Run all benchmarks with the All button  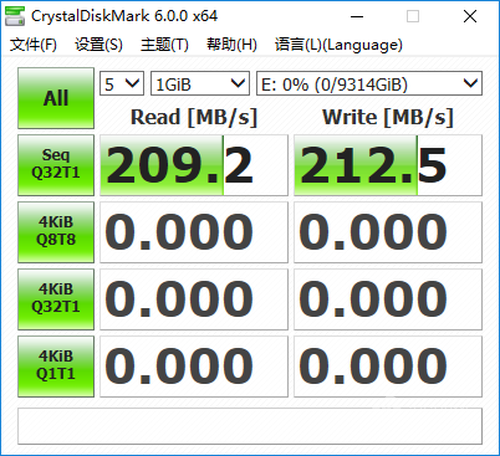click(x=56, y=98)
